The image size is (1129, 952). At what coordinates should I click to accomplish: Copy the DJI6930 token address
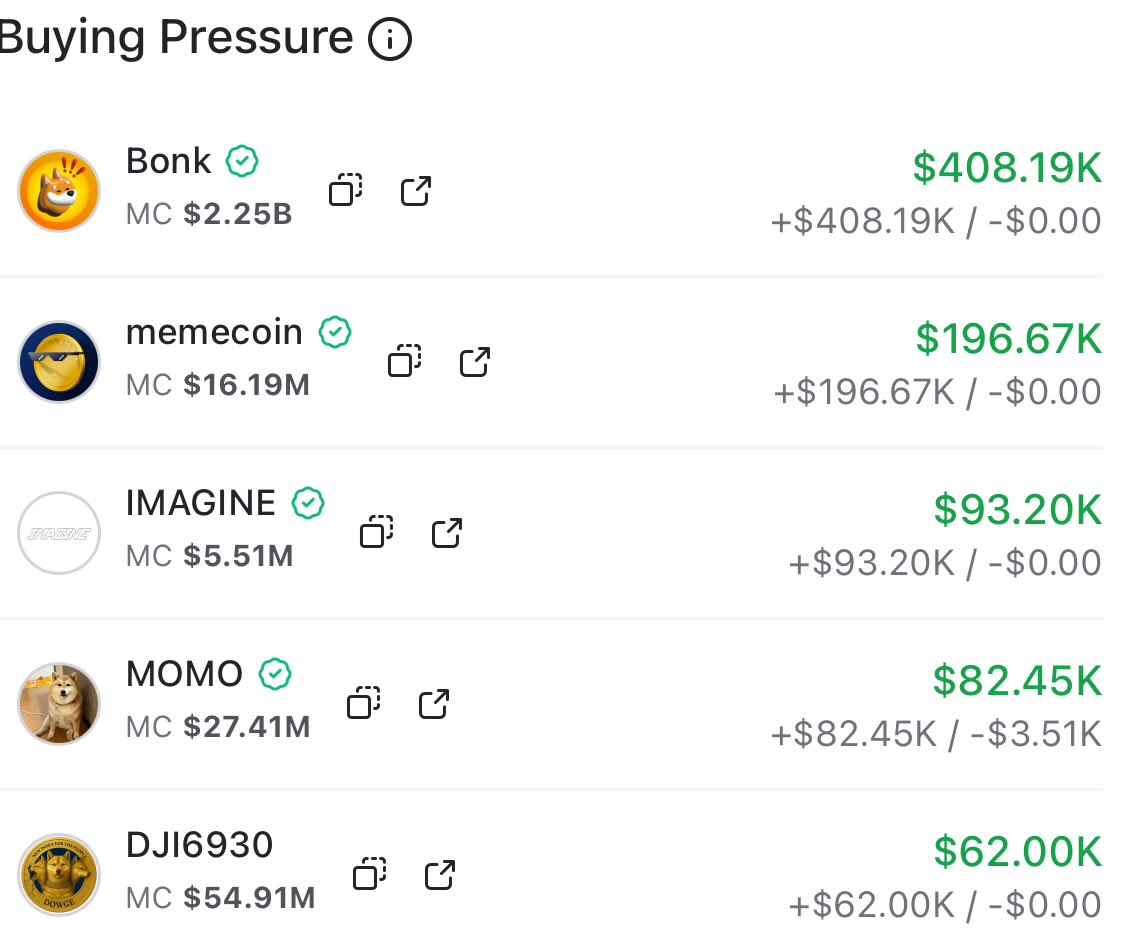point(370,874)
